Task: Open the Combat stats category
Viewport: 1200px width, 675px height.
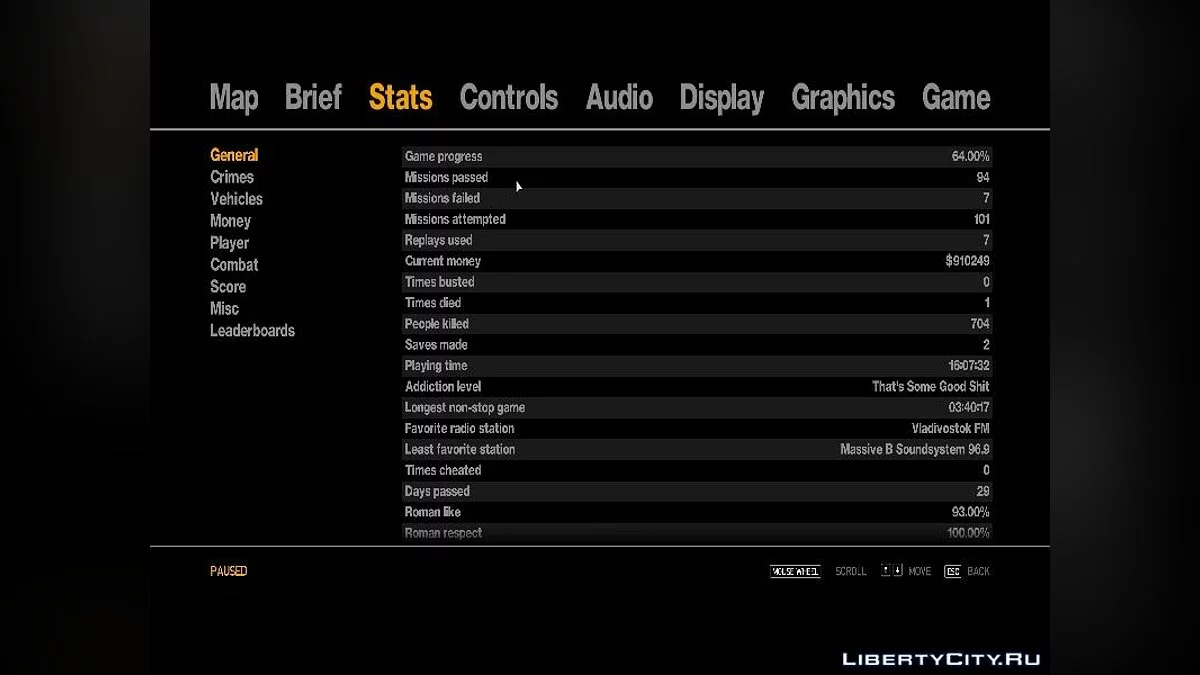Action: coord(234,265)
